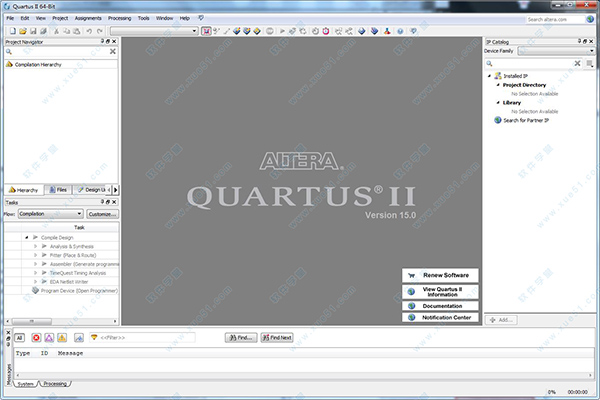This screenshot has width=600, height=400.
Task: Click the Qsys system integration toolbar icon
Action: pyautogui.click(x=387, y=31)
